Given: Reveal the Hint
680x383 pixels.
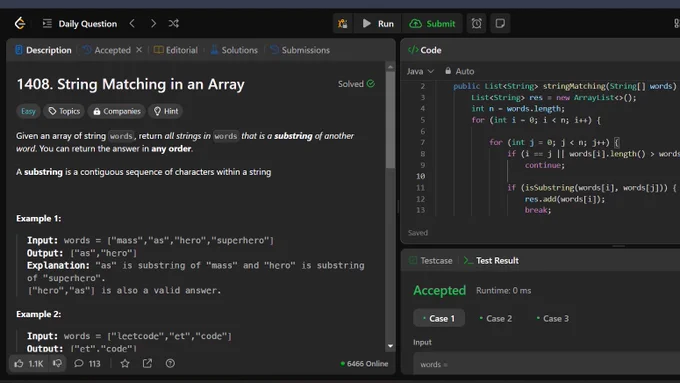Looking at the screenshot, I should pyautogui.click(x=166, y=111).
